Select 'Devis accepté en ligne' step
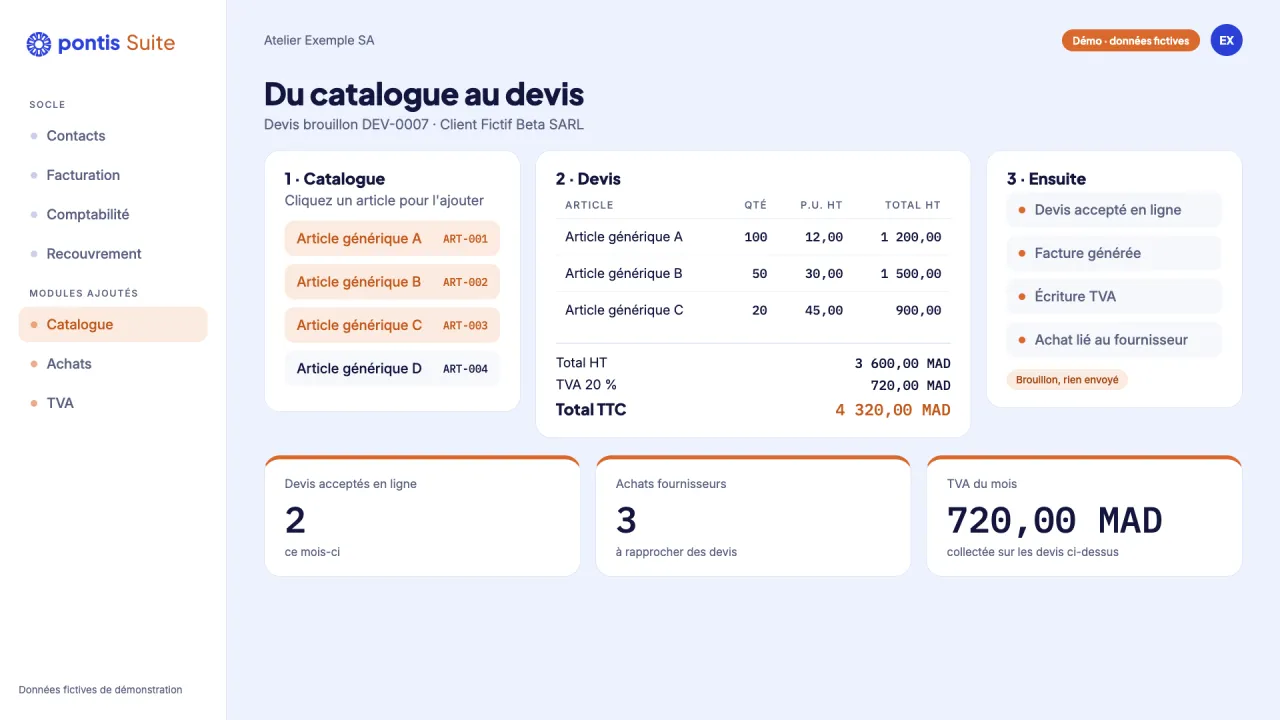The image size is (1280, 720). coord(1114,210)
